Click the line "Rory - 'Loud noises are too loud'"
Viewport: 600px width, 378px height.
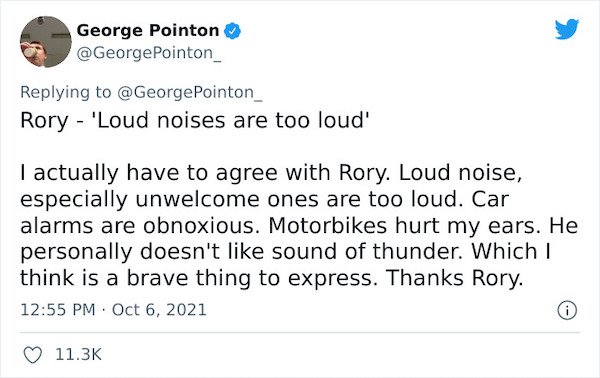(195, 121)
